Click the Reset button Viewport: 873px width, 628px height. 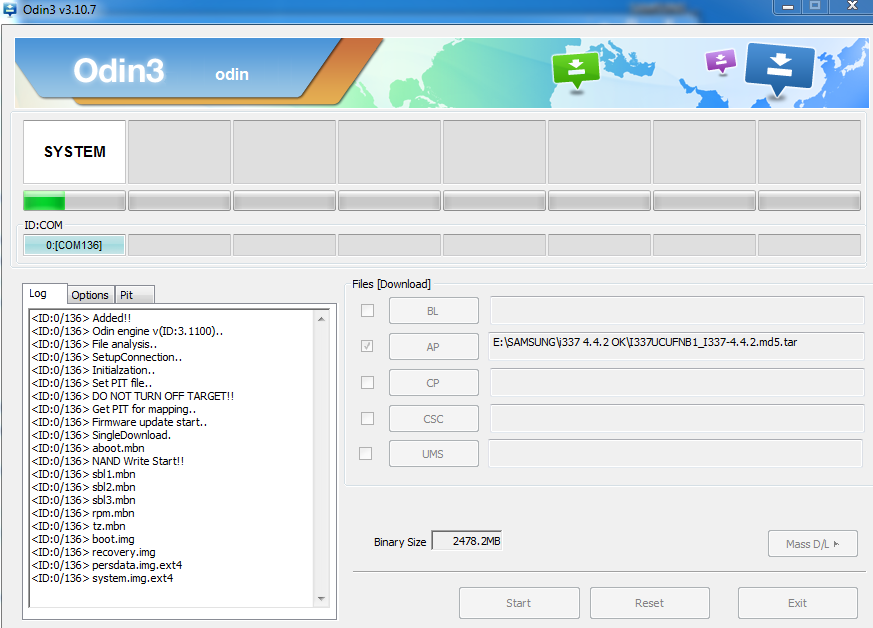[650, 603]
